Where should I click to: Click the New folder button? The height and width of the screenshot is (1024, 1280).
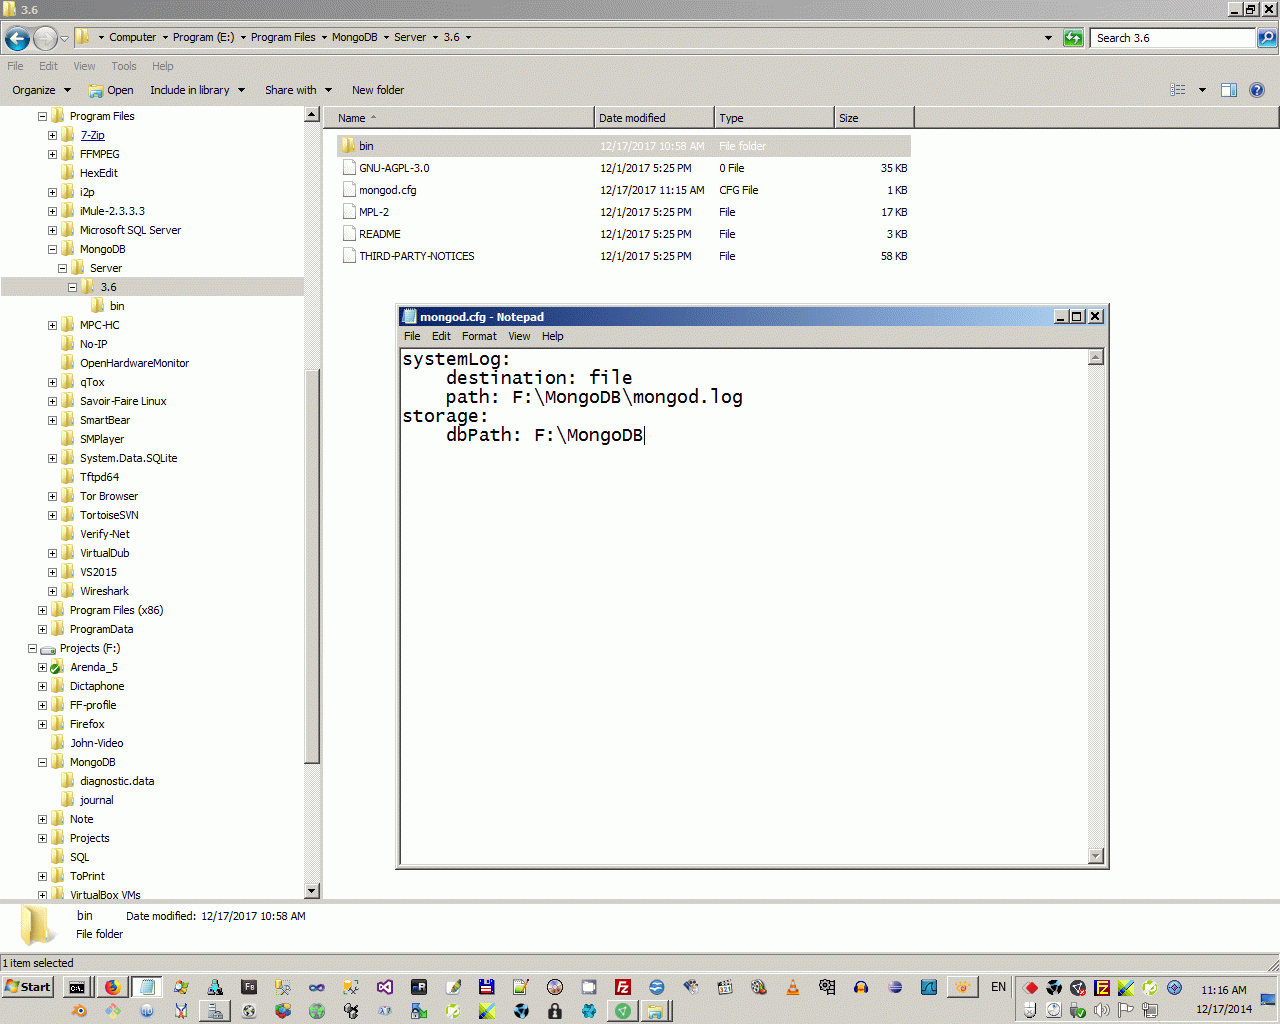(x=378, y=90)
